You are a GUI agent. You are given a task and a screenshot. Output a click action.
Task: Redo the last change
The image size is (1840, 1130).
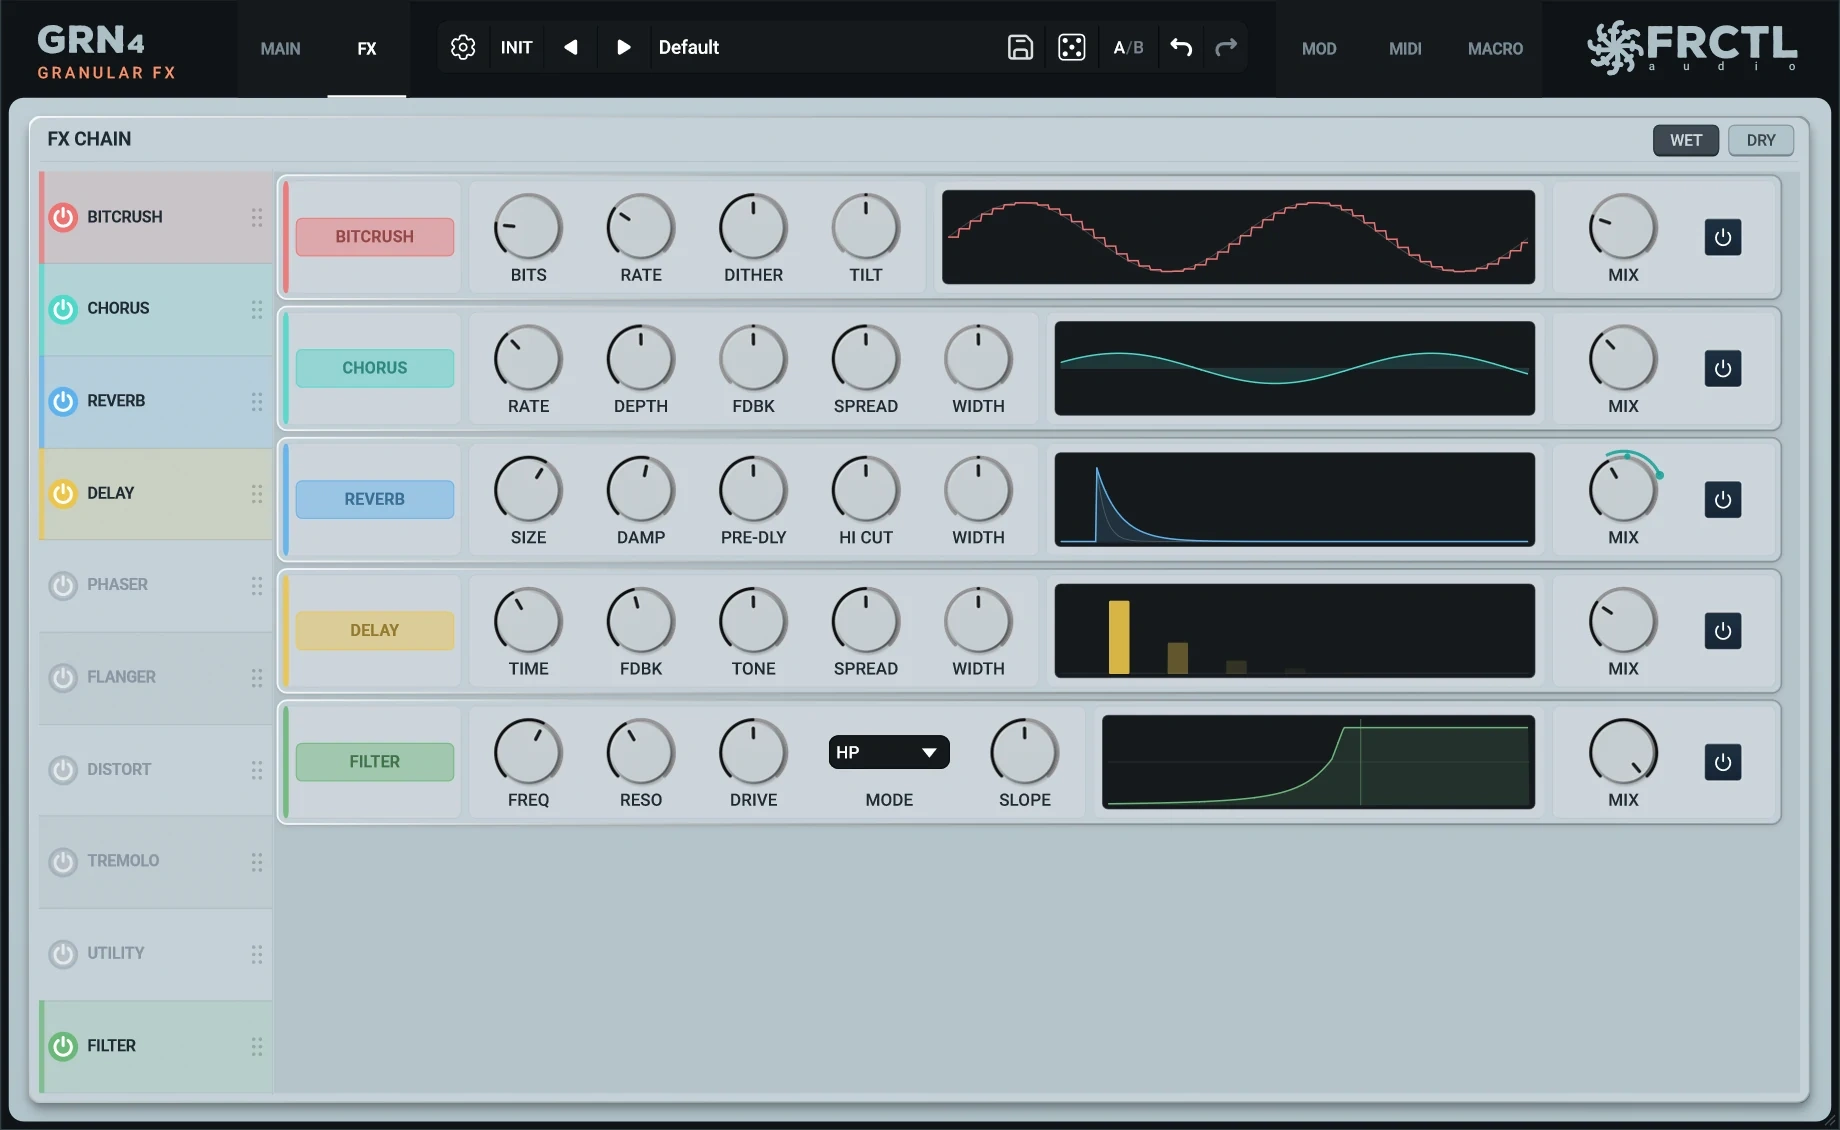point(1226,47)
